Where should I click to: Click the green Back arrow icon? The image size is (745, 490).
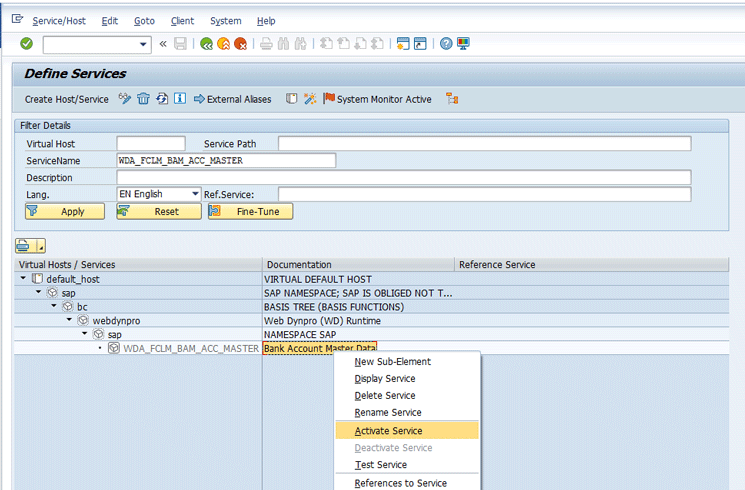point(206,44)
